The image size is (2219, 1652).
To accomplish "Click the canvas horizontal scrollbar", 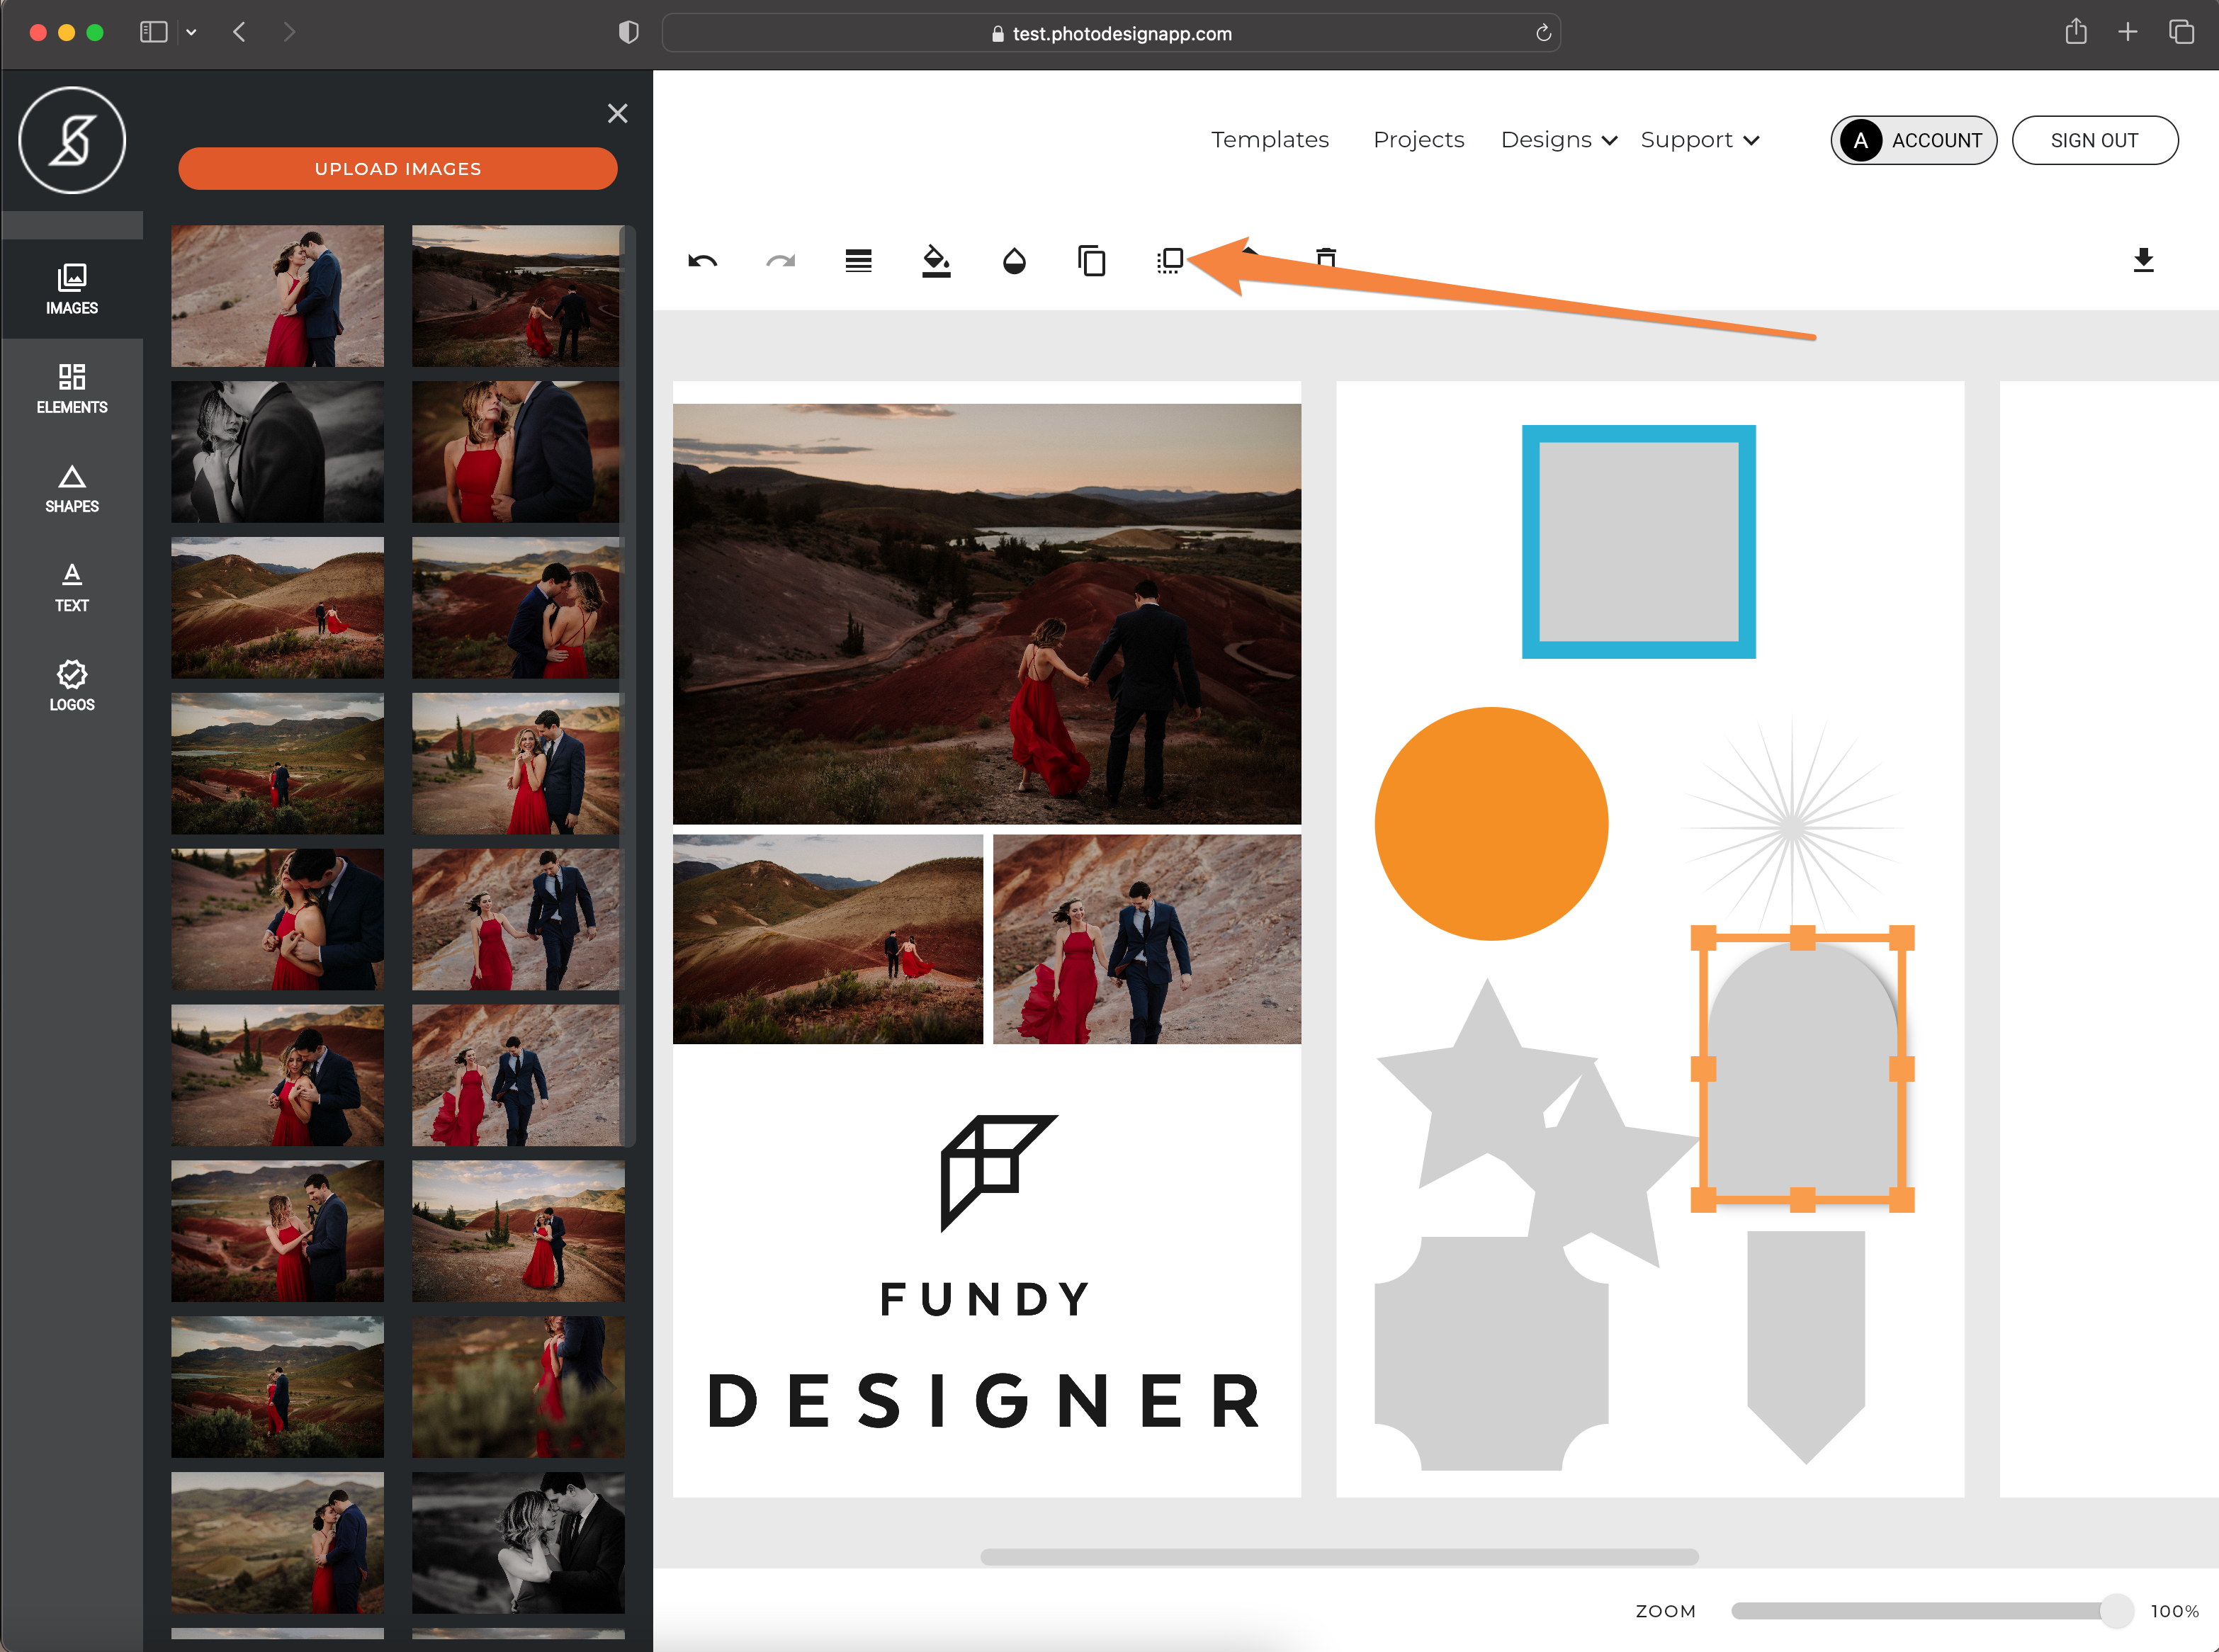I will (1339, 1556).
